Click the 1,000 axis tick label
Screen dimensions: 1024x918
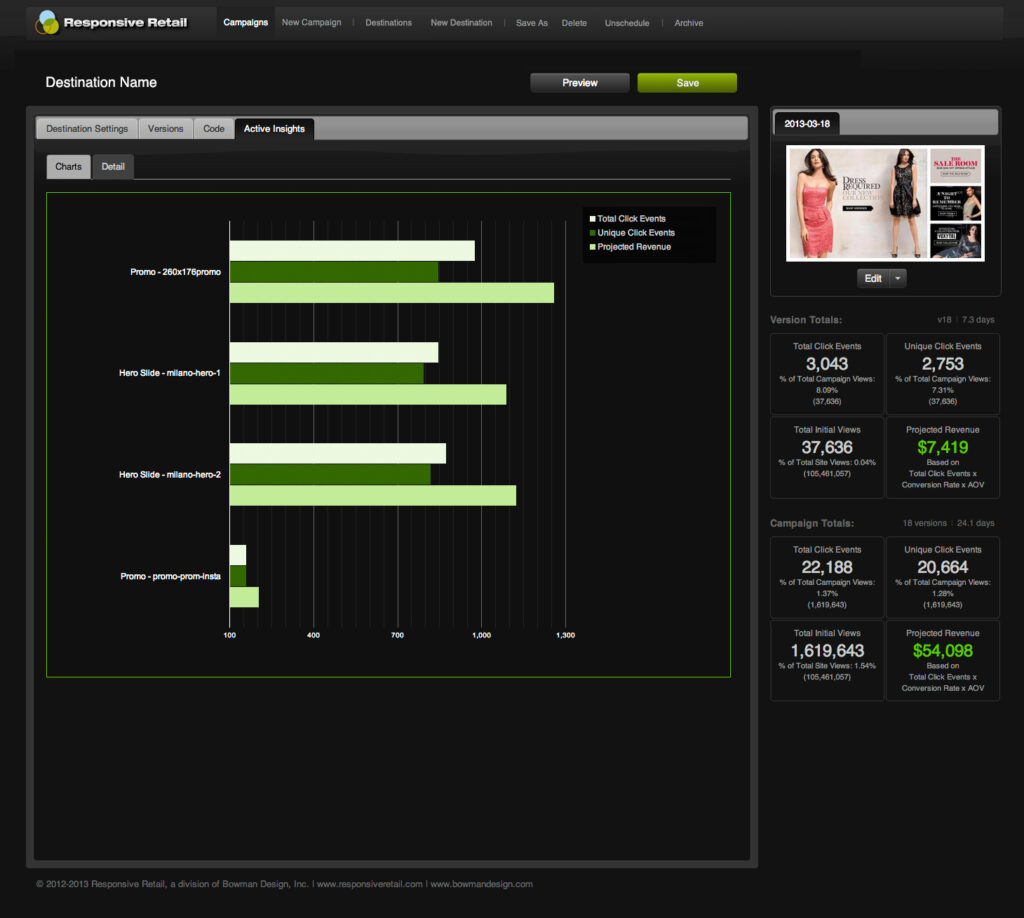(481, 635)
